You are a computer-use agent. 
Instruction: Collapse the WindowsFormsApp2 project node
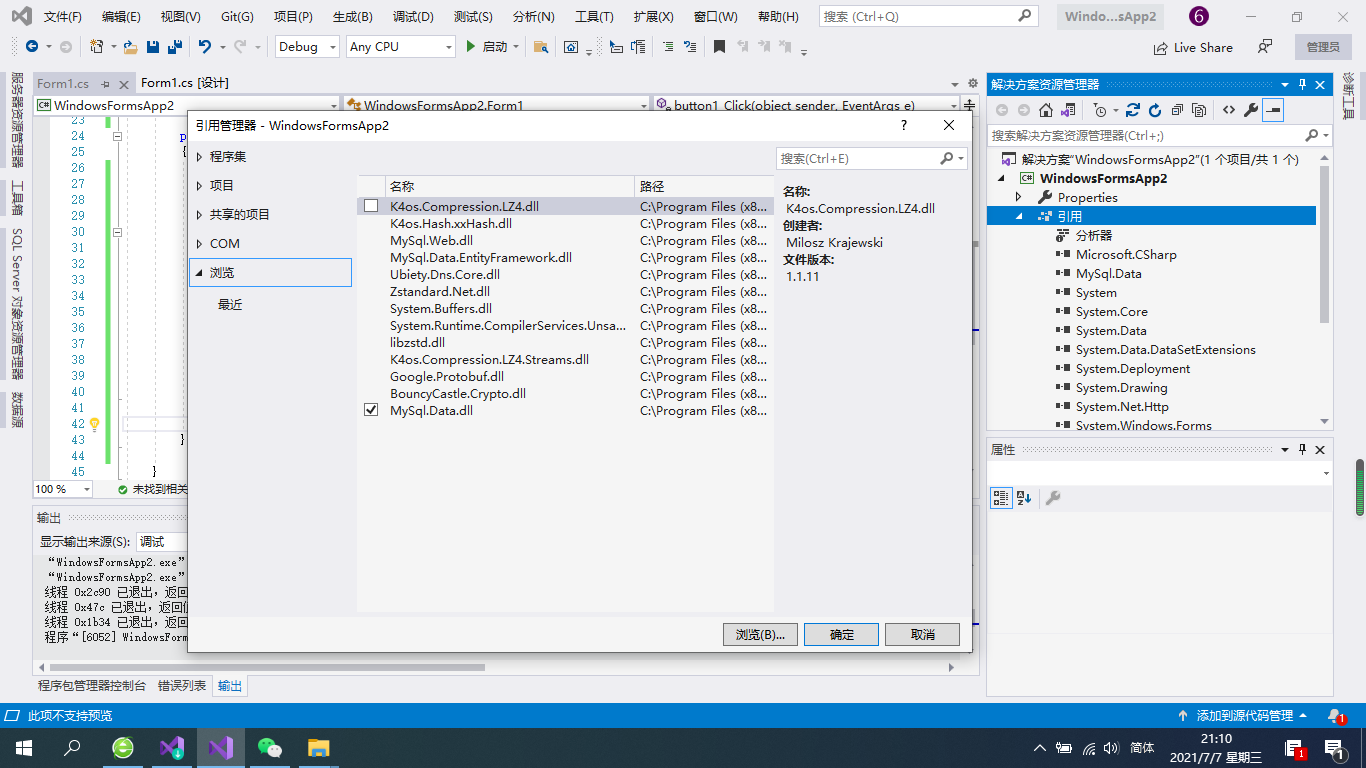pos(1002,178)
